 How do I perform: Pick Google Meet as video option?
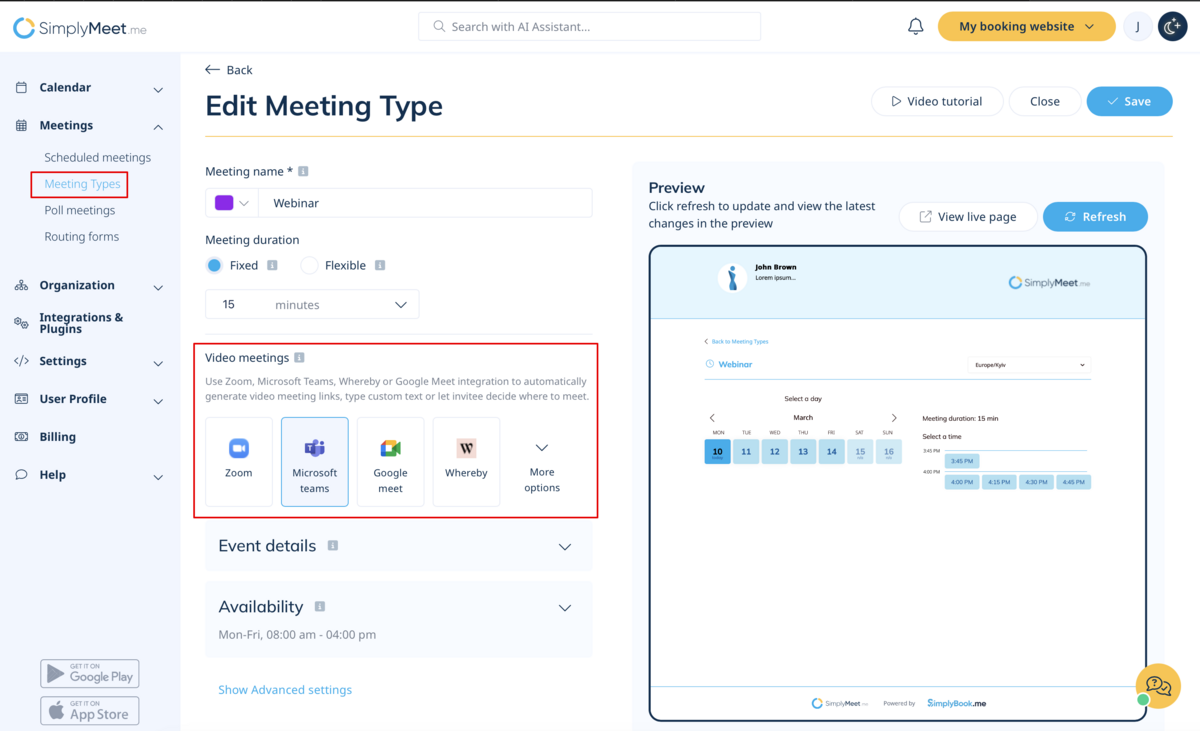tap(390, 461)
